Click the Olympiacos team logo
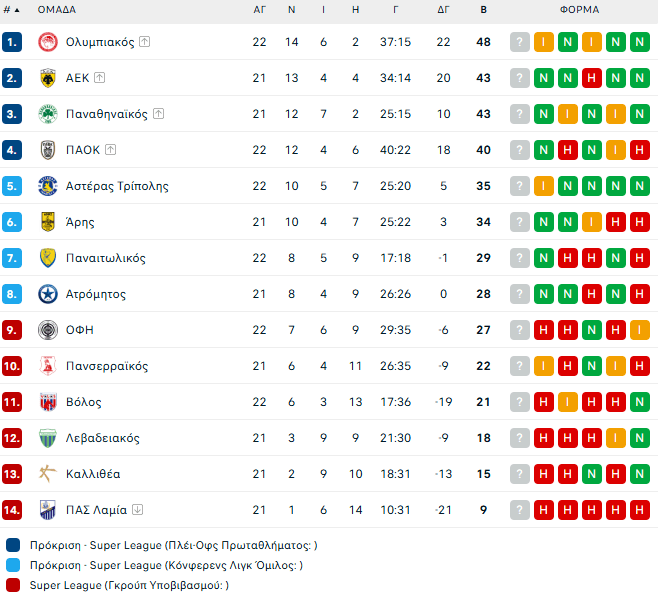 click(47, 42)
